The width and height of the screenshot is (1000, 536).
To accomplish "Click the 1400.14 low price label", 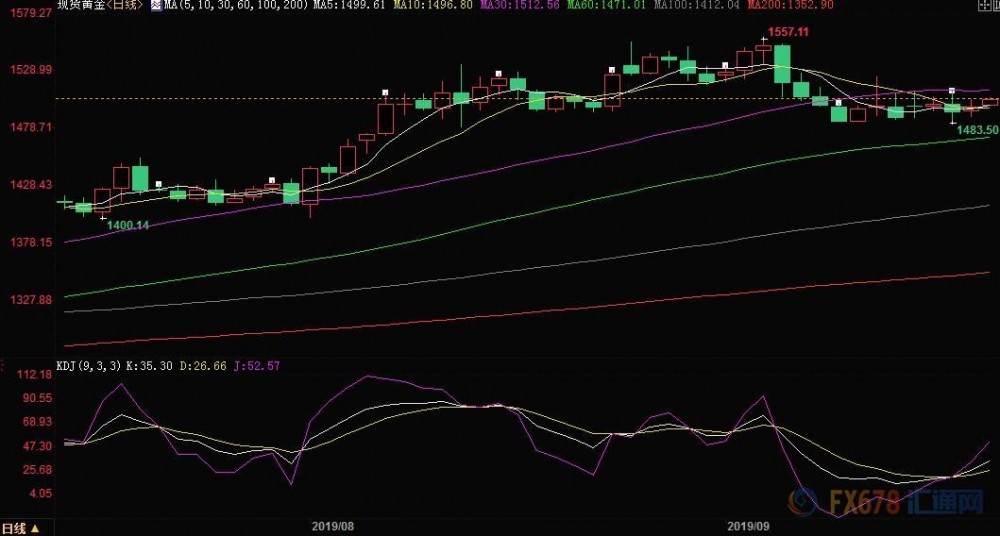I will tap(128, 225).
